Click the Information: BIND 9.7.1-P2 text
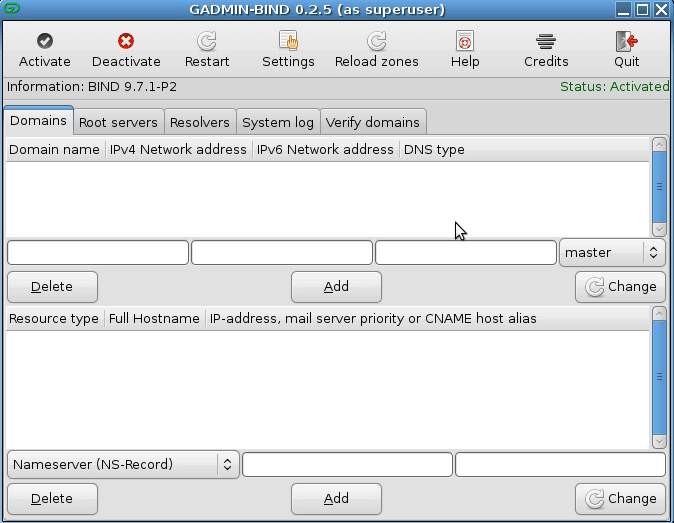This screenshot has height=523, width=674. tap(92, 87)
